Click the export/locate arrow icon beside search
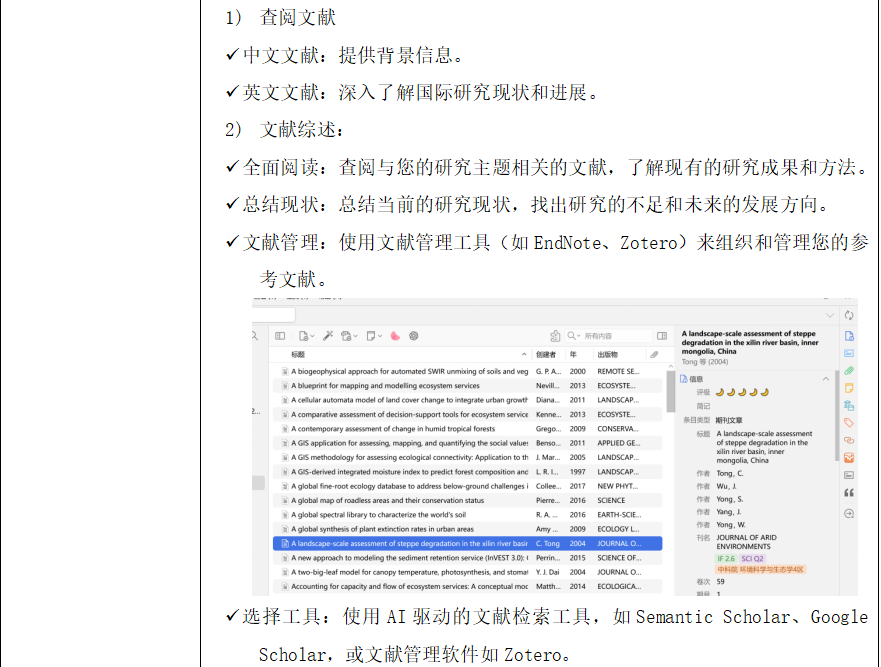Image resolution: width=881 pixels, height=667 pixels. pos(555,335)
